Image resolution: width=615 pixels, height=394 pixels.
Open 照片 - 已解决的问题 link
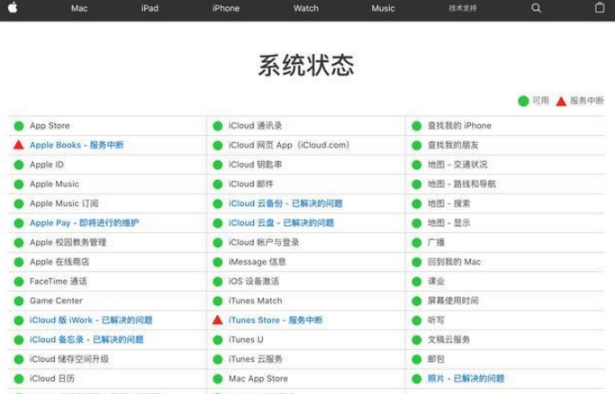coord(466,379)
